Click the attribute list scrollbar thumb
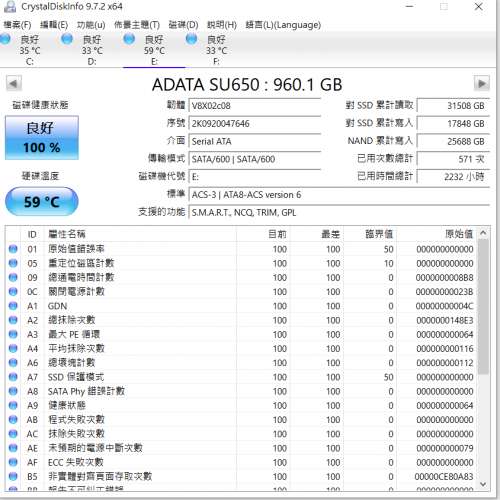 pos(483,307)
